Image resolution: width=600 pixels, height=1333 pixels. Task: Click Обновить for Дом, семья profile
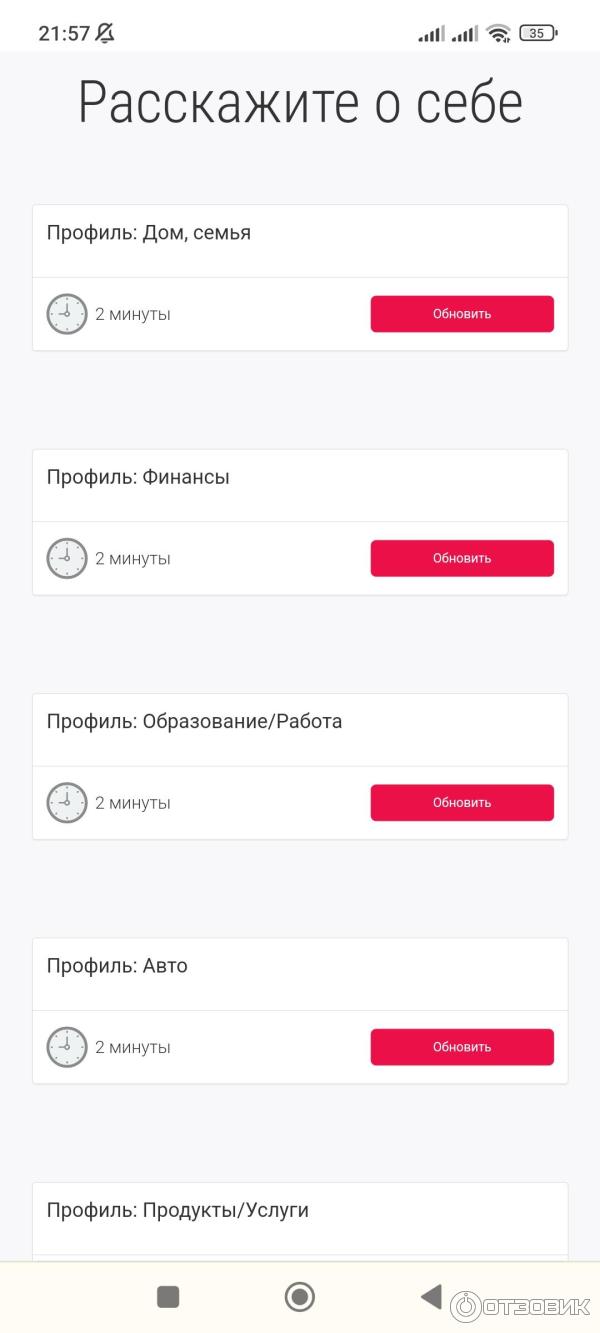point(462,314)
